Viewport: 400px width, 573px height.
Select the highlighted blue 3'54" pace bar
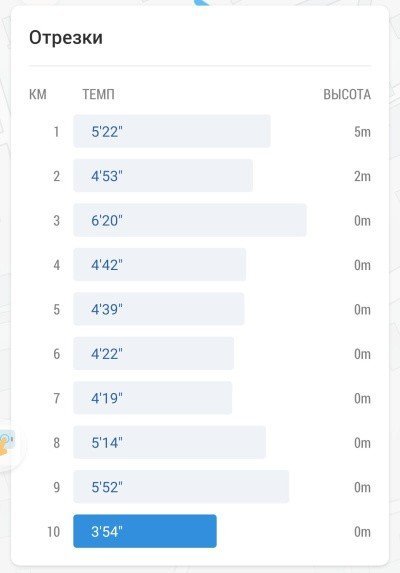coord(145,531)
